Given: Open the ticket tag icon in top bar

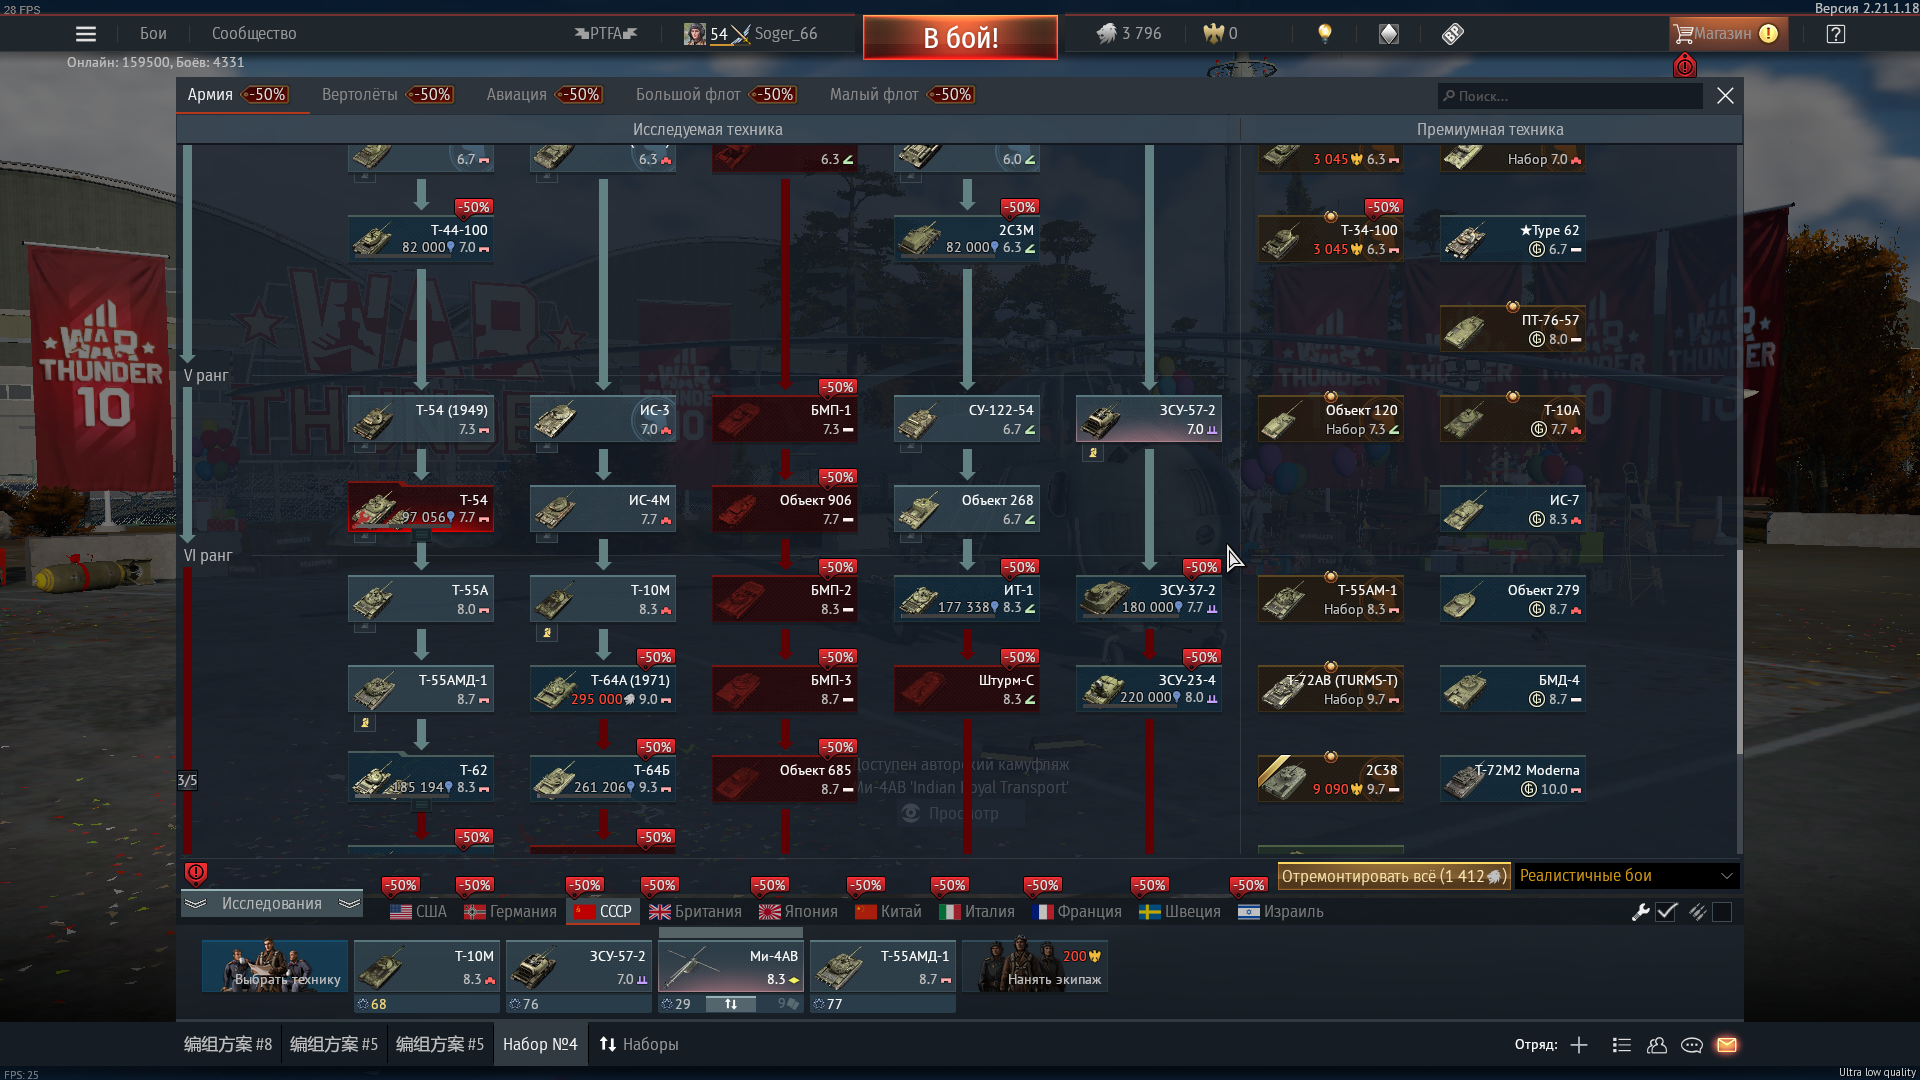Looking at the screenshot, I should point(1453,34).
